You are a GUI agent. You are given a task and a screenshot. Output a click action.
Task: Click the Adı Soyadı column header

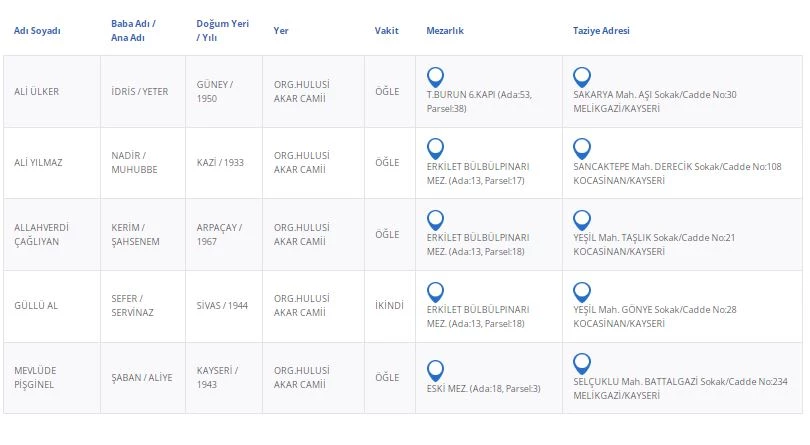click(x=37, y=31)
